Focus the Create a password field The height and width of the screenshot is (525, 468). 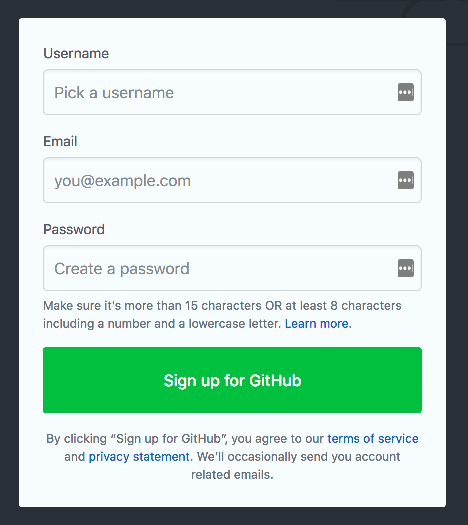point(232,268)
